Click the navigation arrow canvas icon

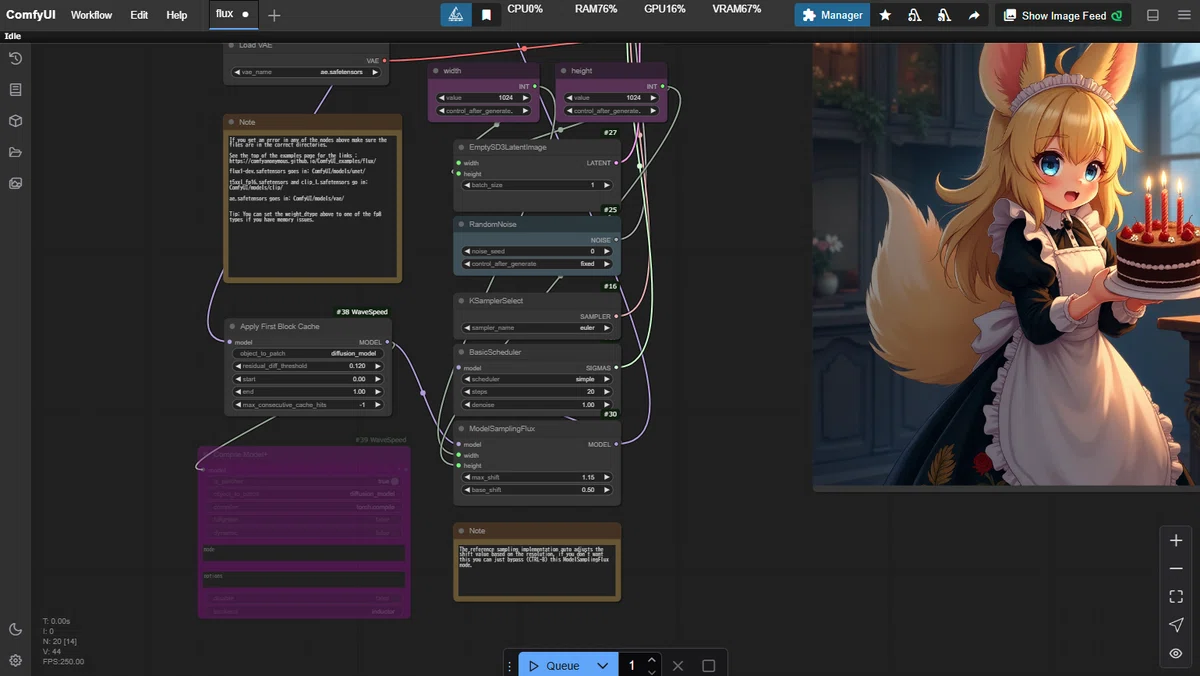pos(1176,625)
